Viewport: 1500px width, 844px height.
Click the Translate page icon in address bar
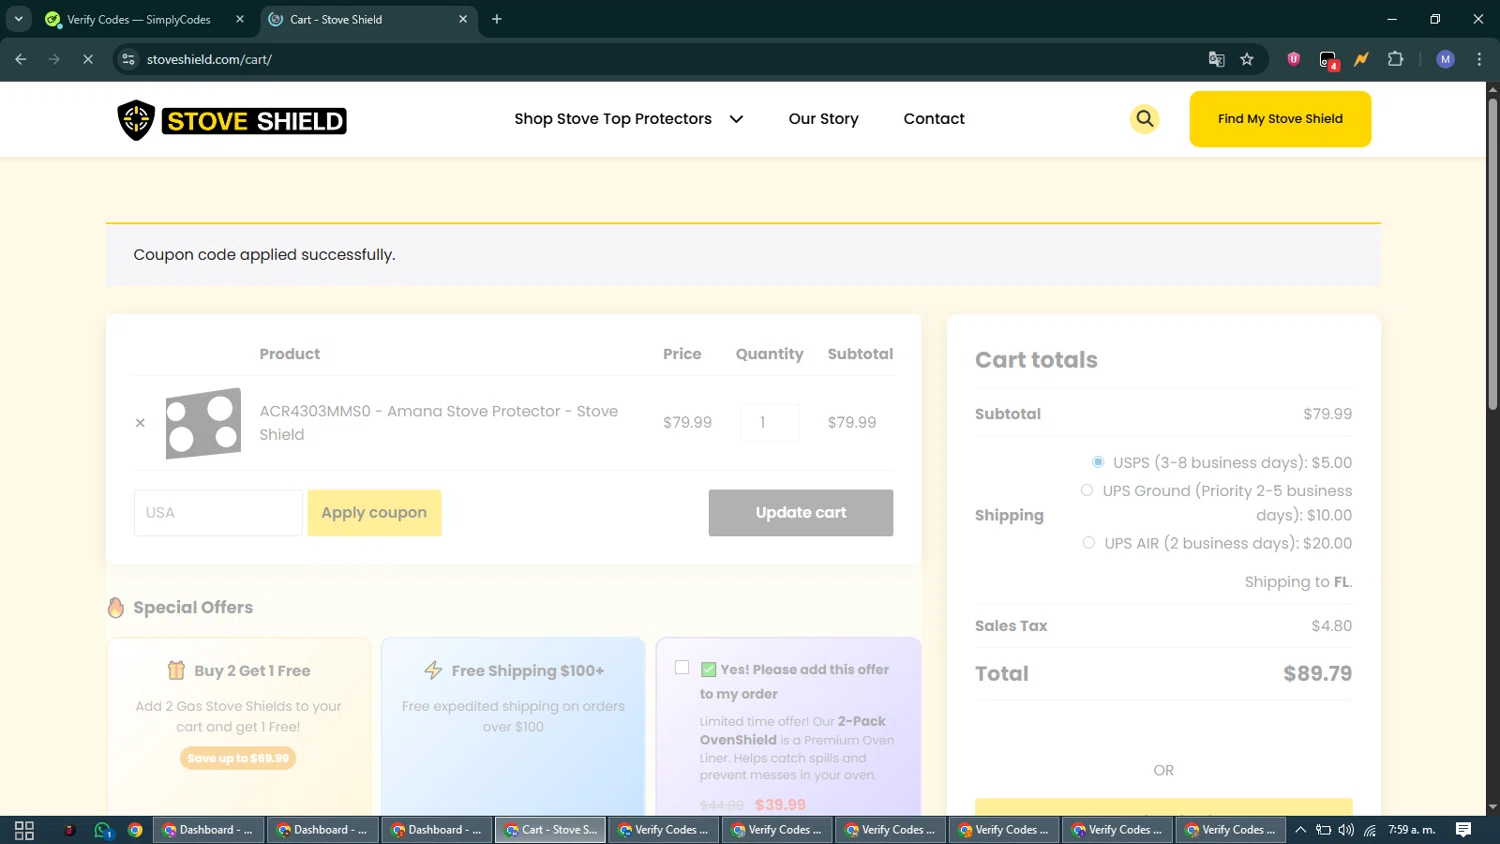(x=1216, y=59)
